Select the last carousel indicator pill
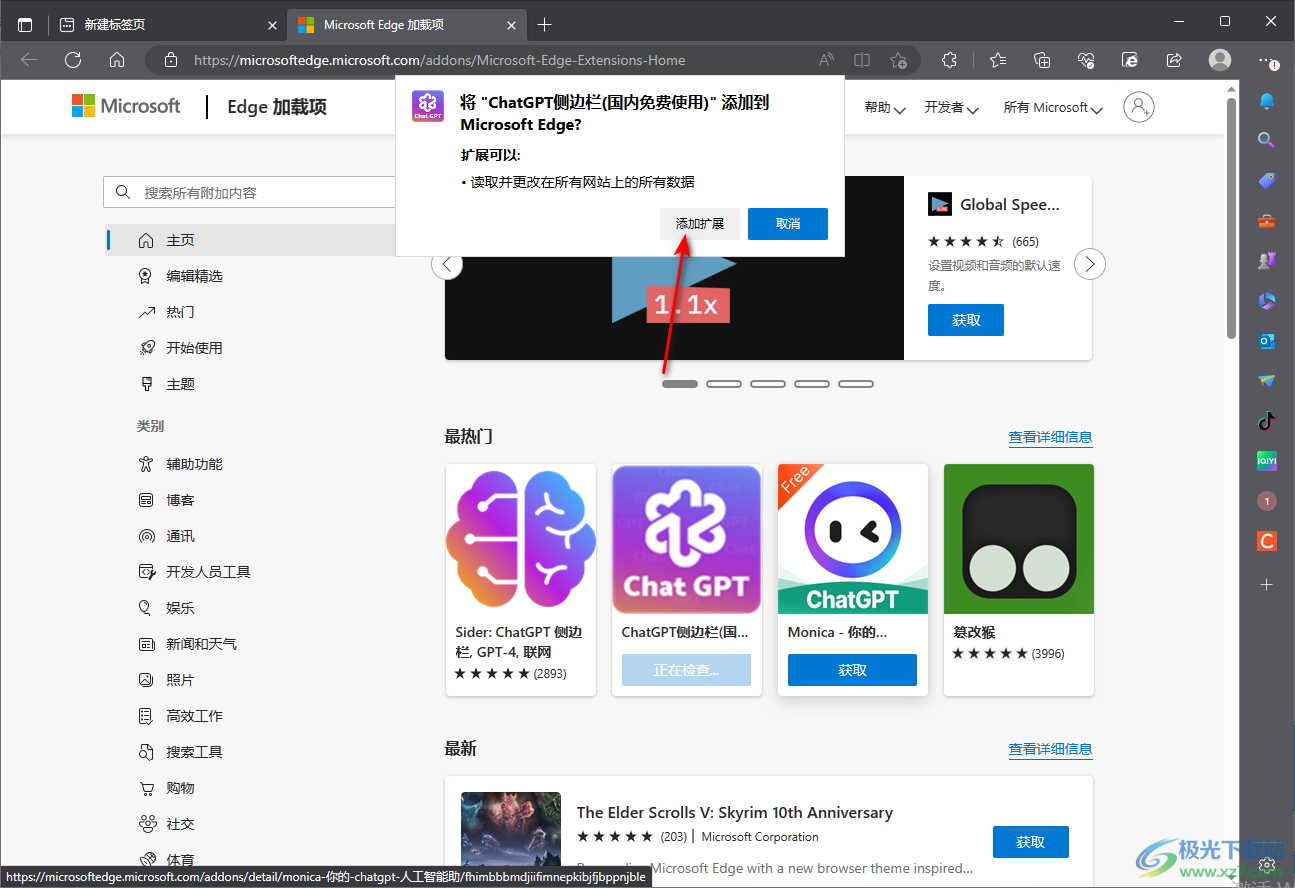This screenshot has width=1295, height=888. pos(856,384)
